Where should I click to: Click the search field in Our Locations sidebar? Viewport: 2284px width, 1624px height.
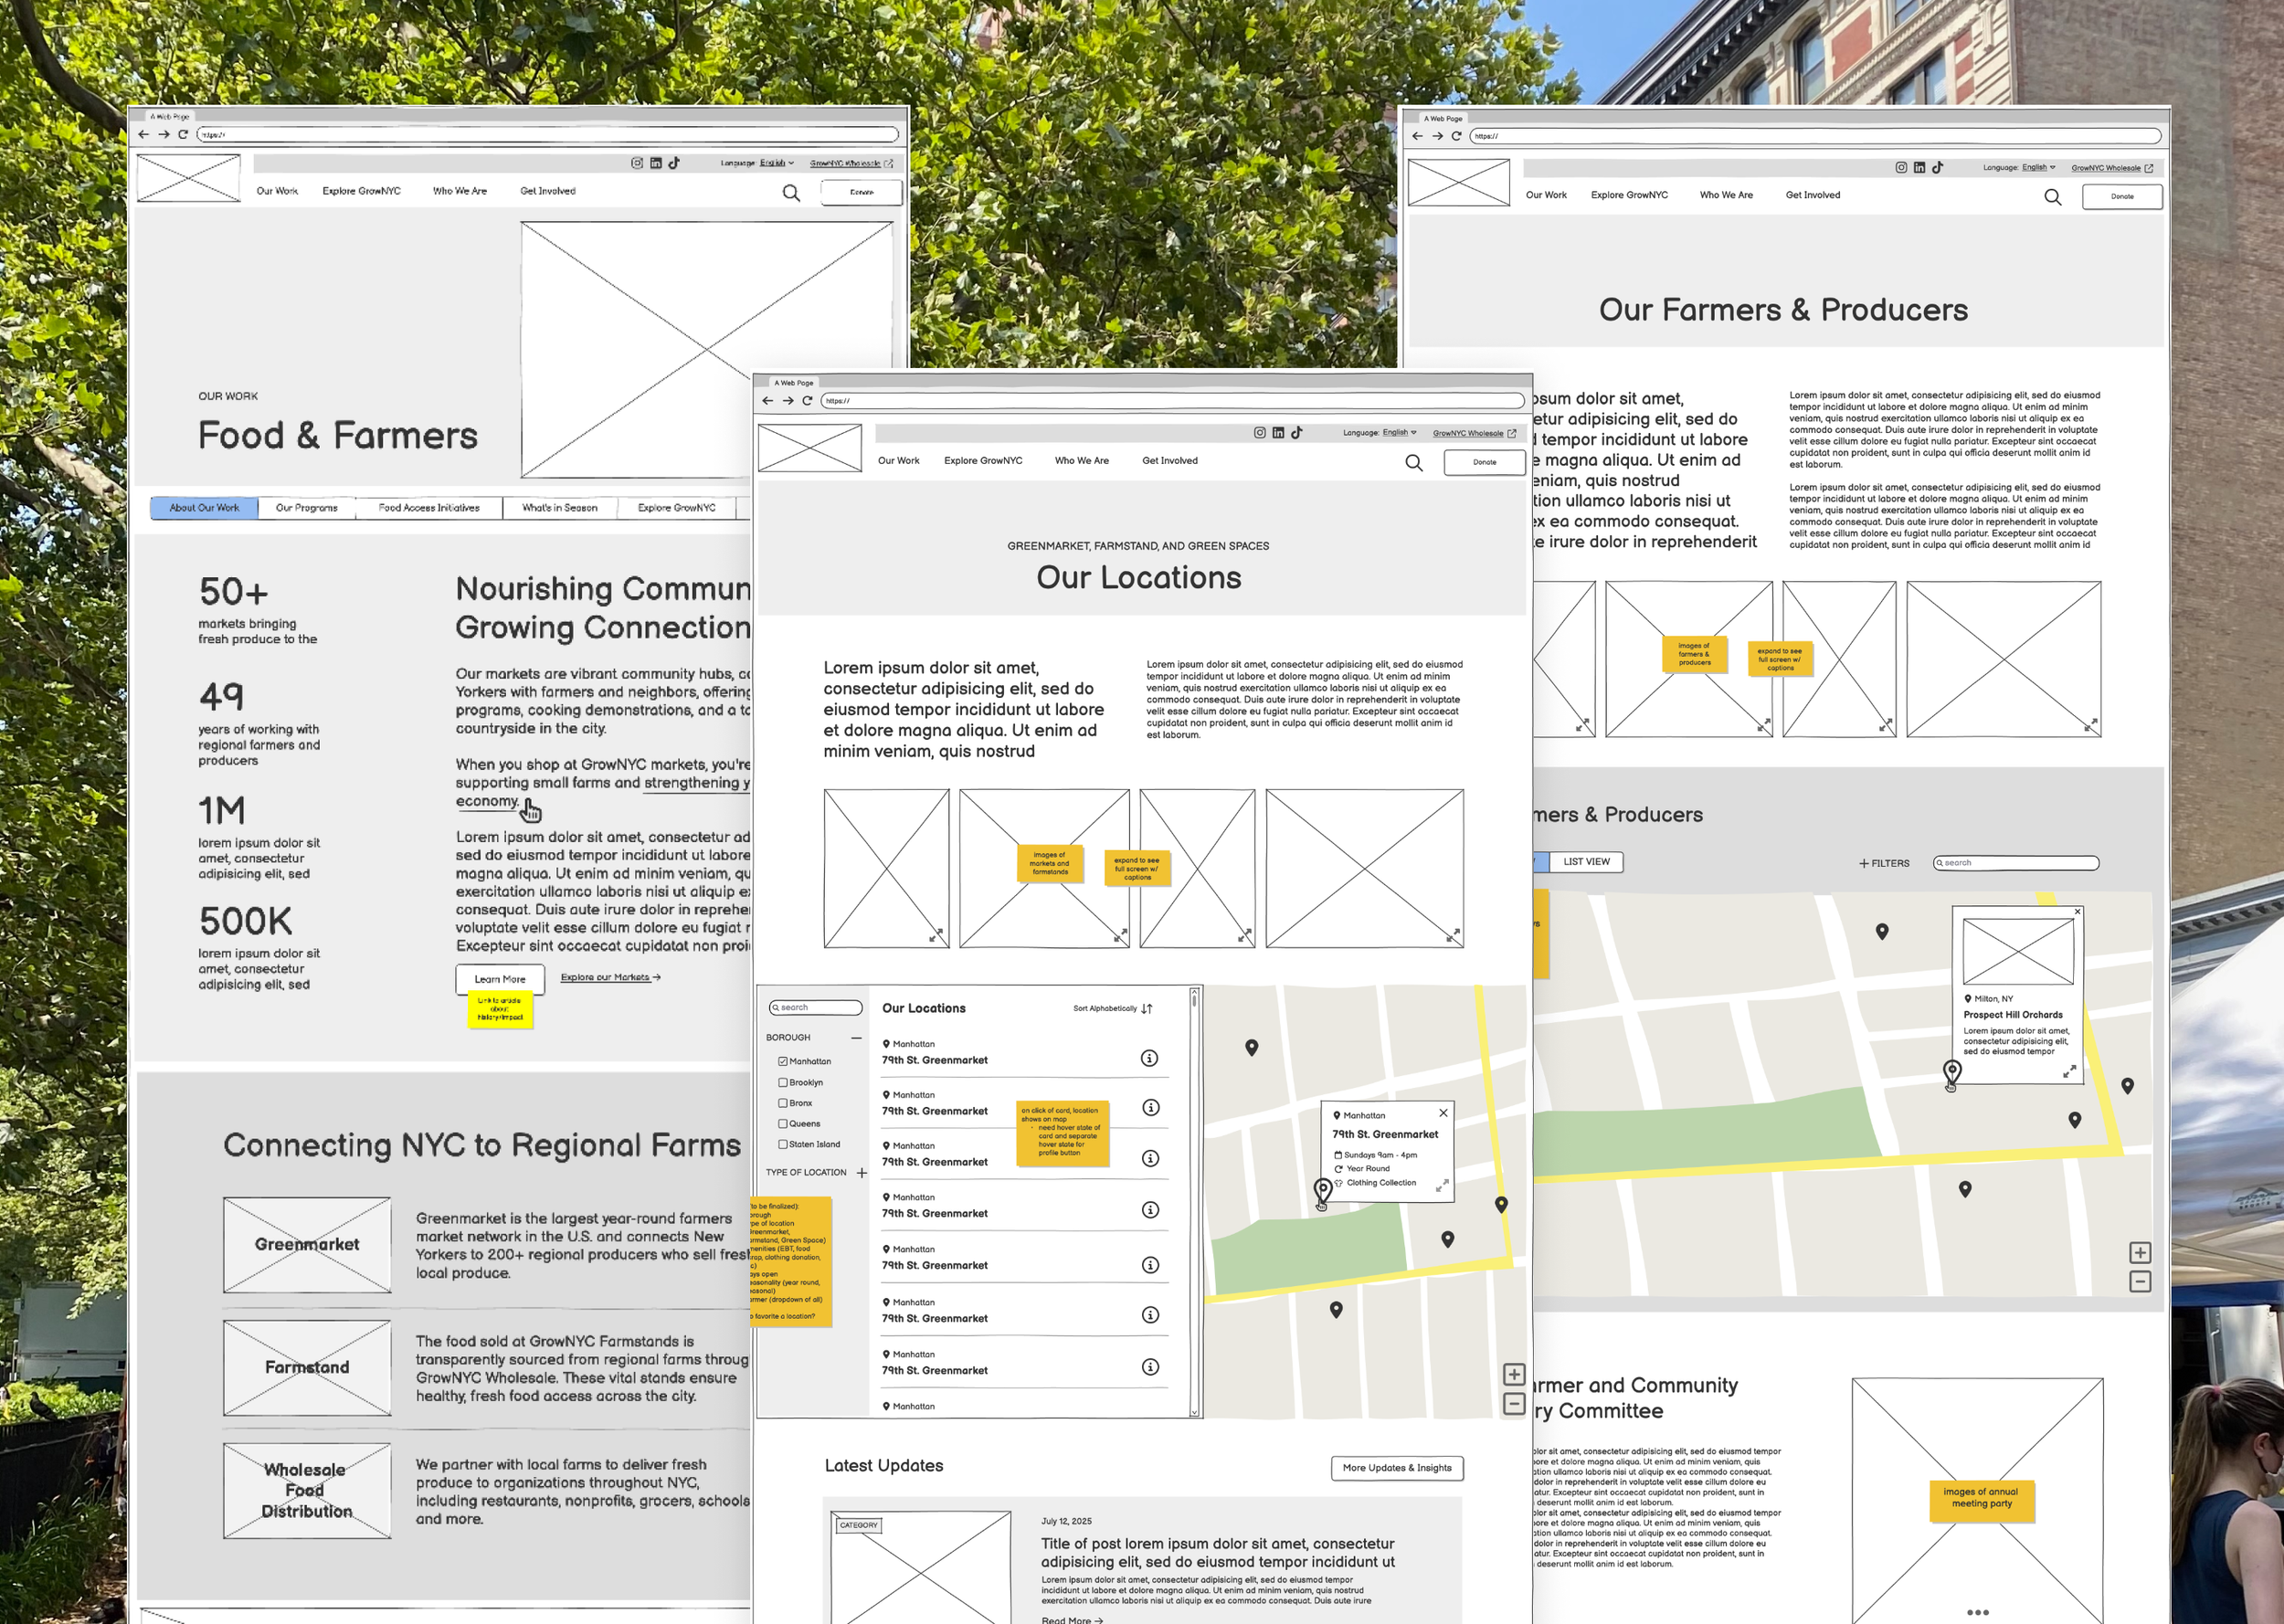click(x=817, y=1008)
